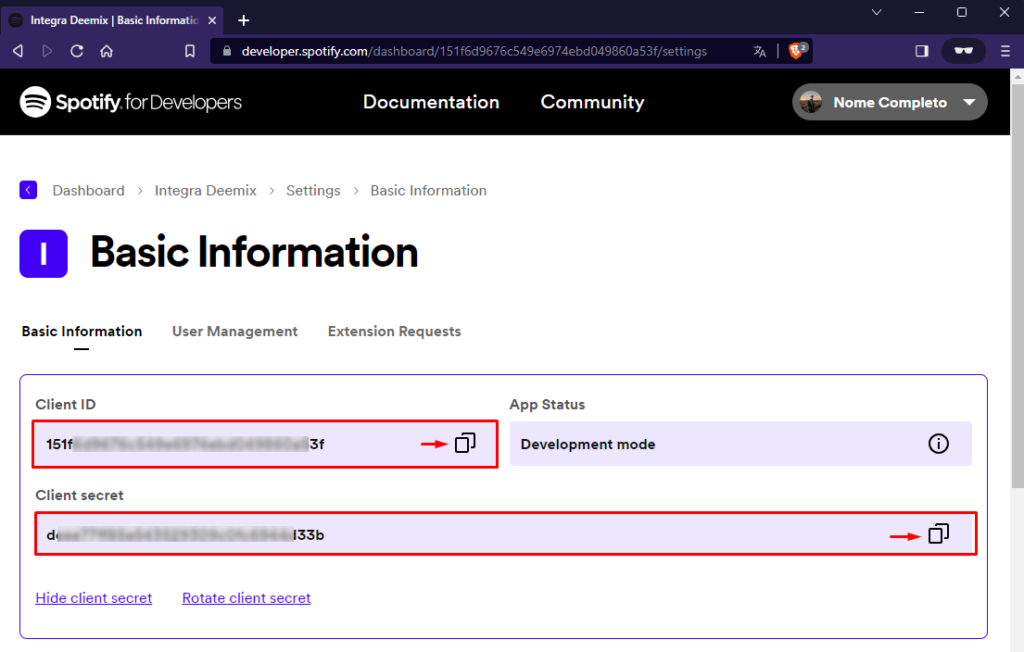
Task: Show the tab search dropdown chevron
Action: 876,12
